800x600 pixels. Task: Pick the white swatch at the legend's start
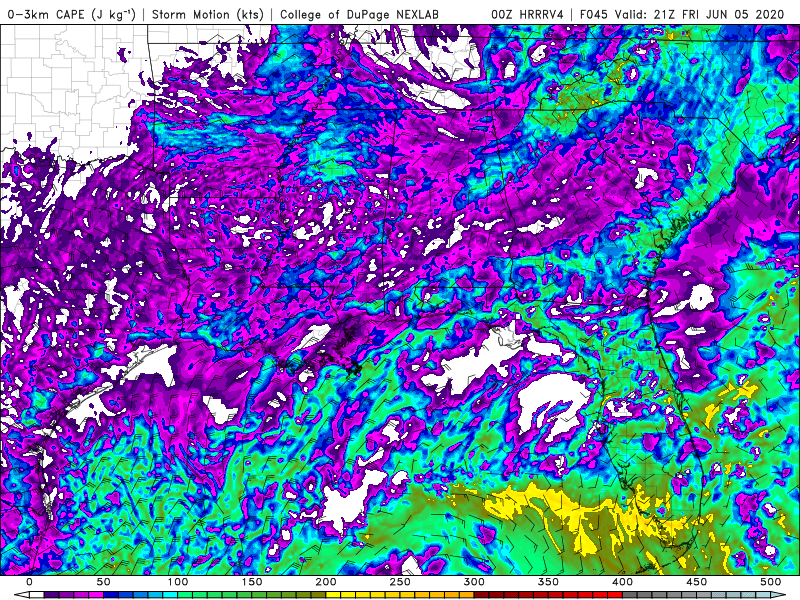[x=37, y=594]
